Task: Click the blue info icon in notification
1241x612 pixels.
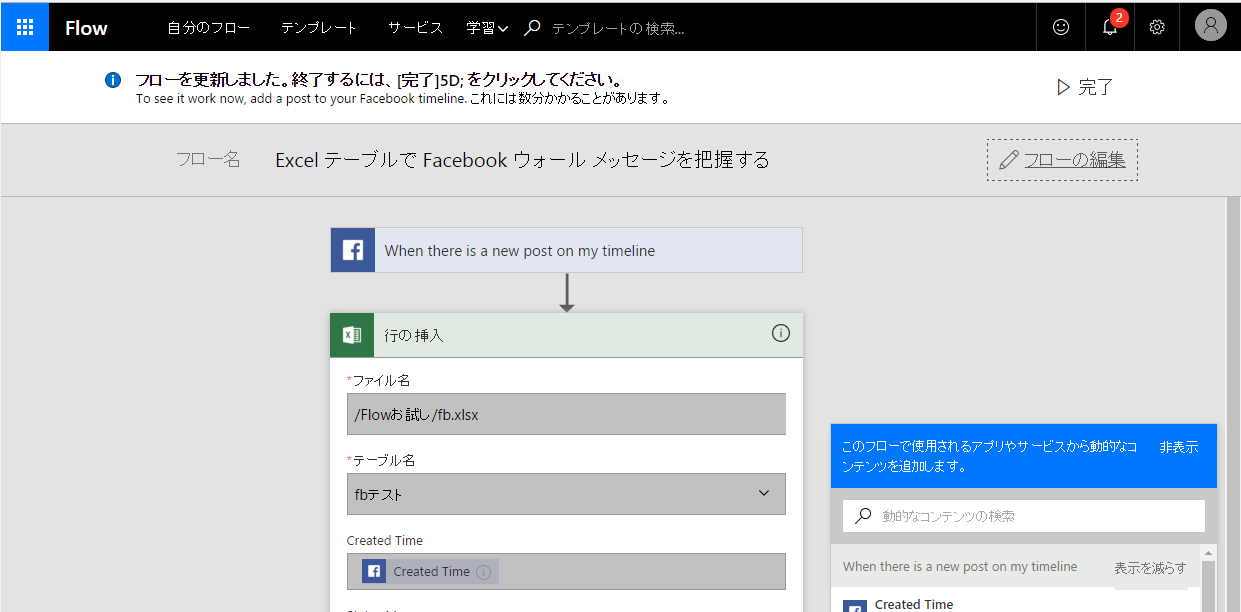Action: (x=113, y=80)
